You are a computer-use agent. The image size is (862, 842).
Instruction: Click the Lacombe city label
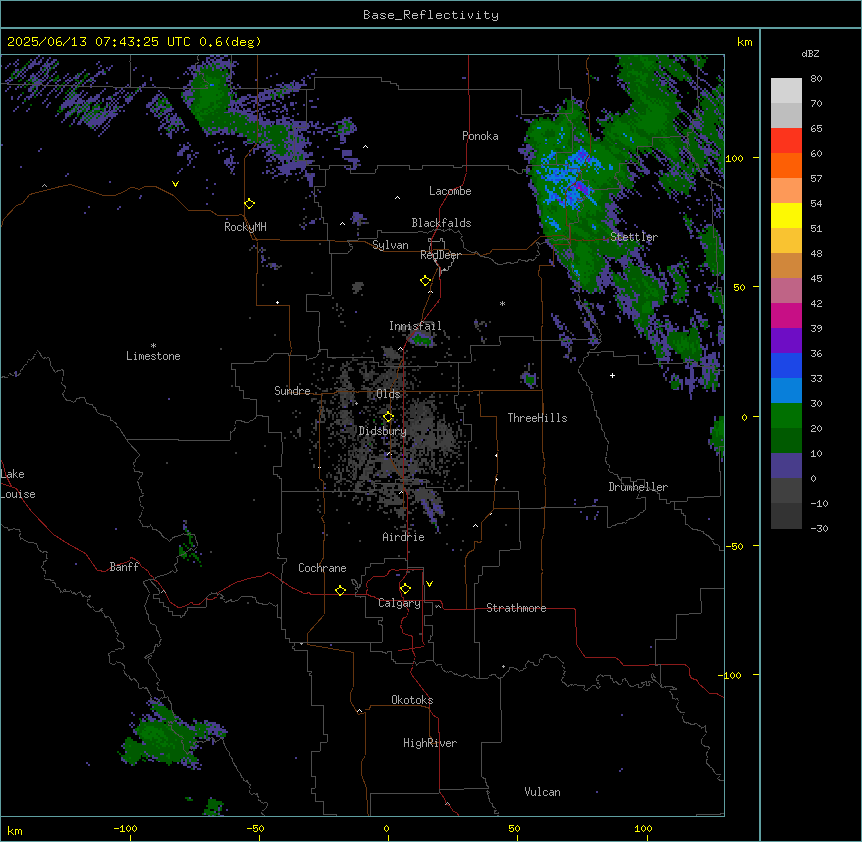450,191
